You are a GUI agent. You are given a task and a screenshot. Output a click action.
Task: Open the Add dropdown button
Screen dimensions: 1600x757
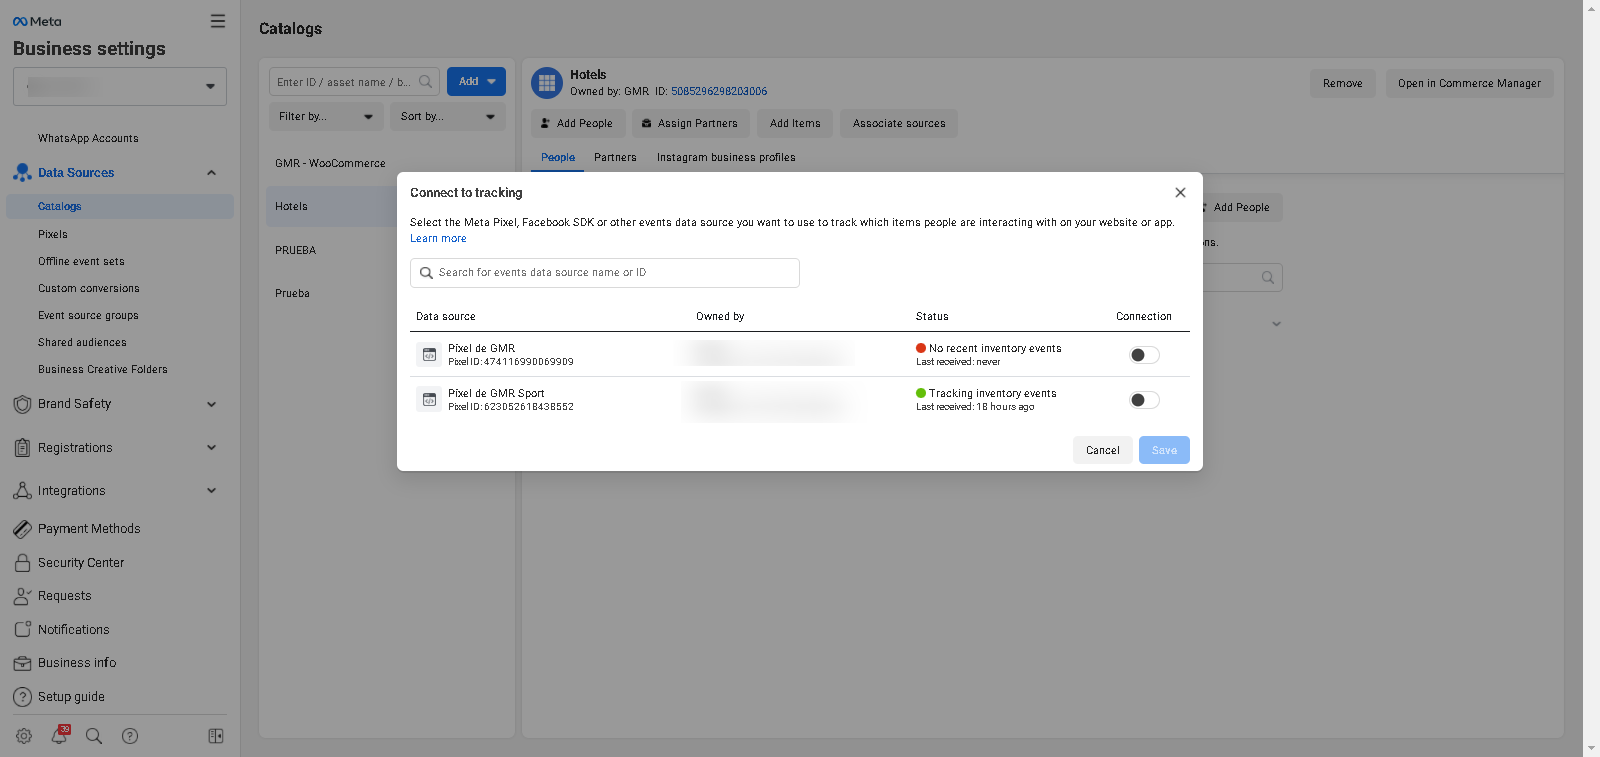476,82
